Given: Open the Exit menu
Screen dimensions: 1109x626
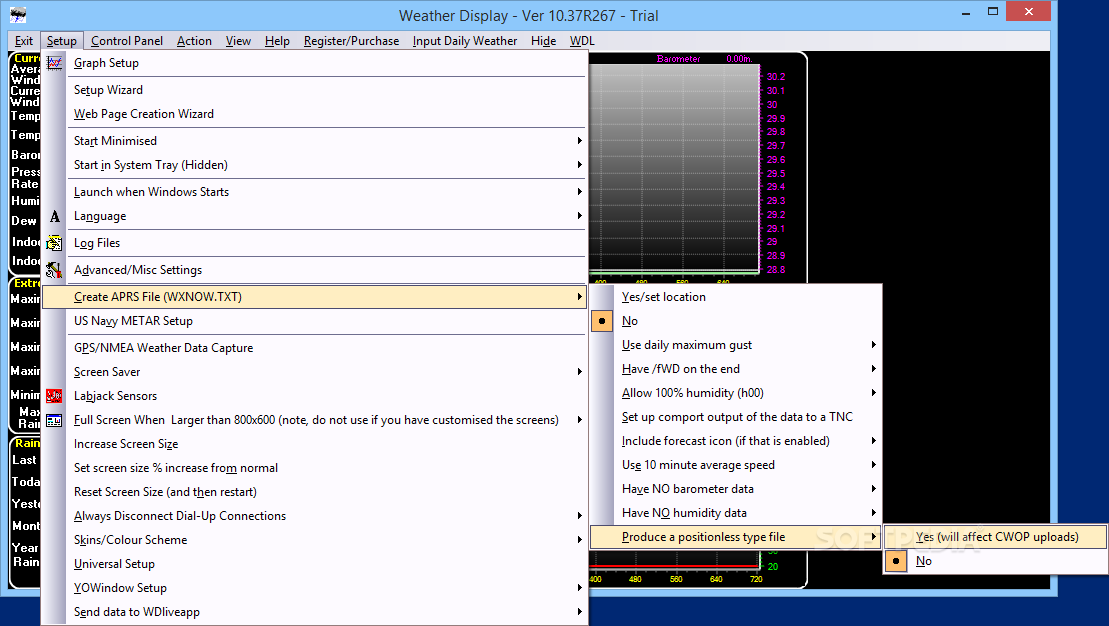Looking at the screenshot, I should click(24, 41).
